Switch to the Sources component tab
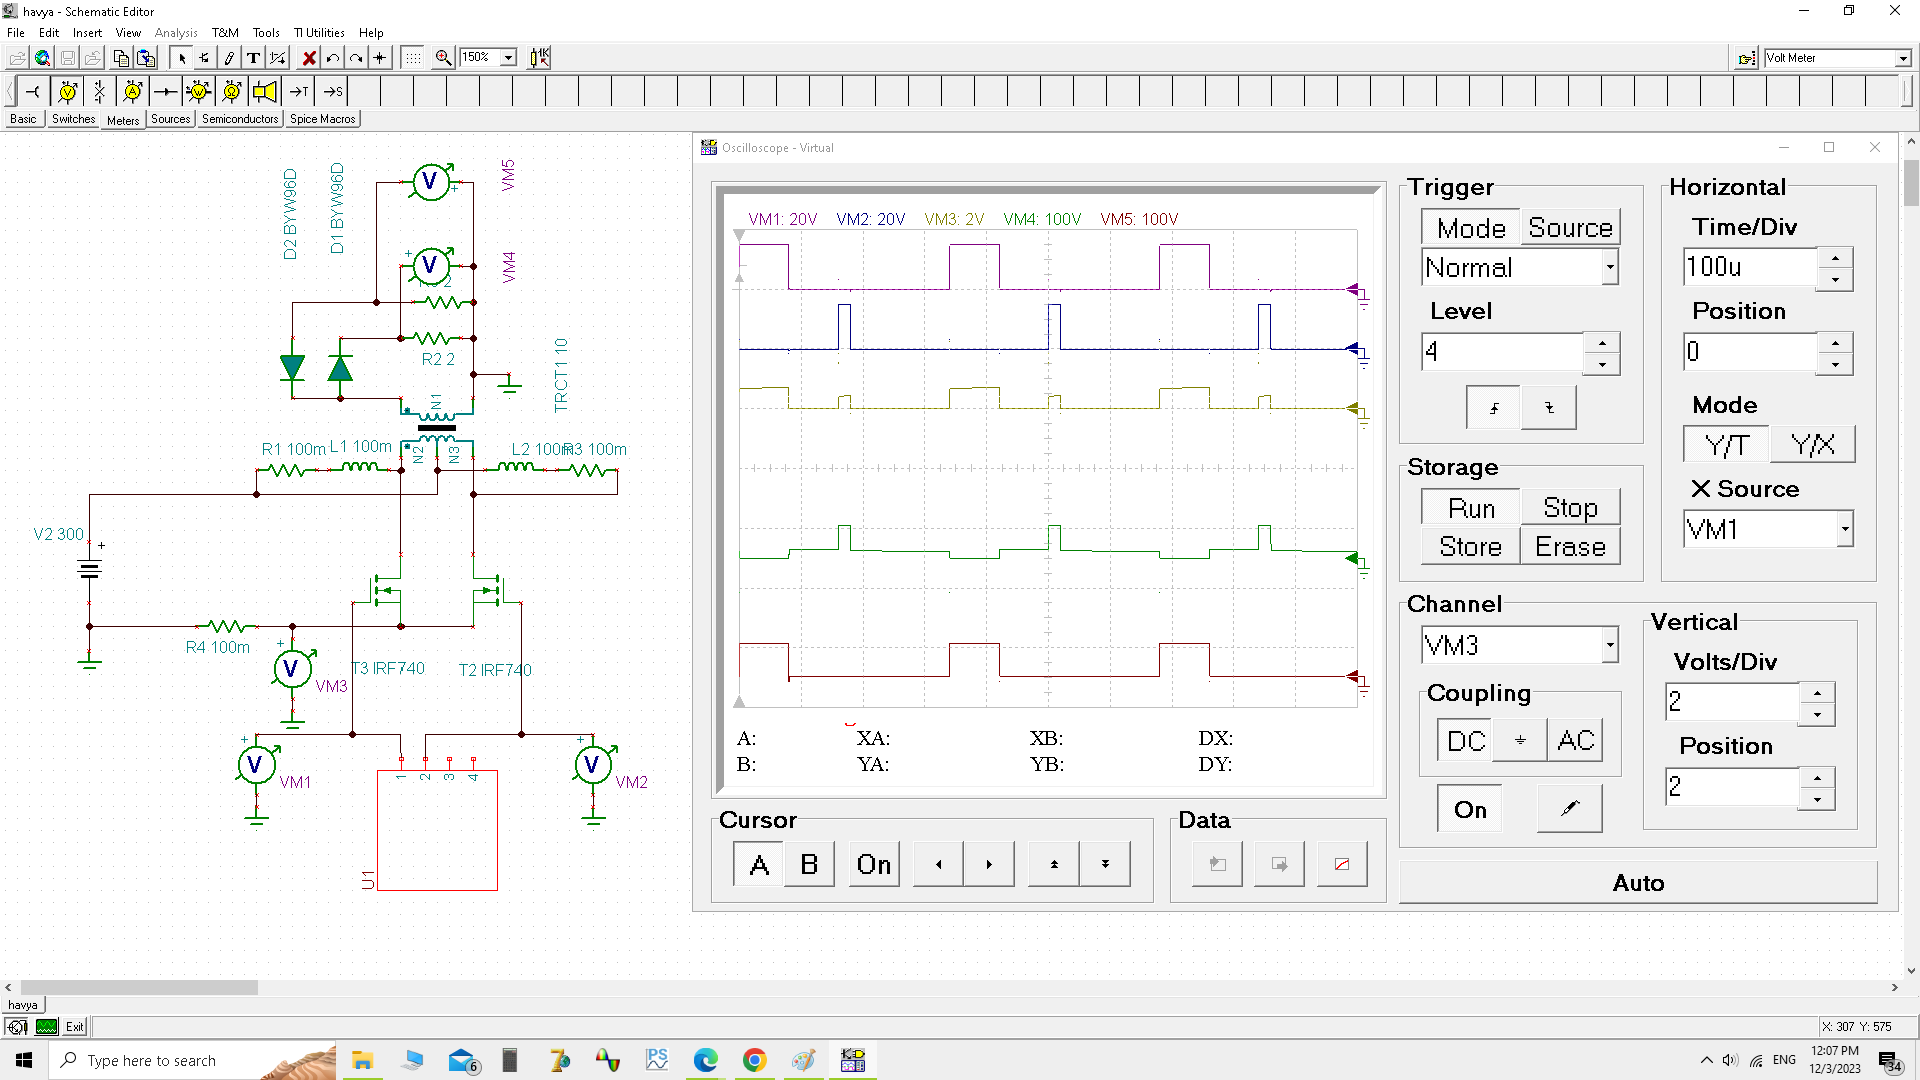Screen dimensions: 1920x1080 click(170, 119)
